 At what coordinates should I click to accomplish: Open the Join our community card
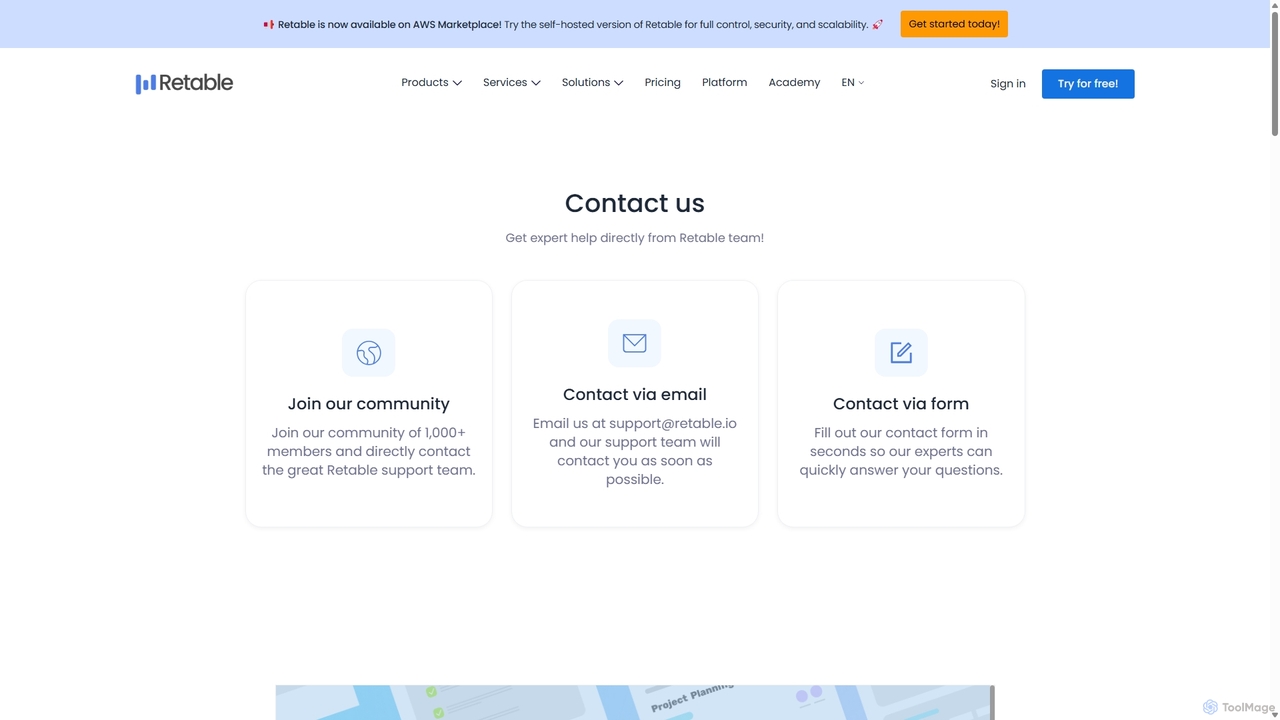coord(369,403)
